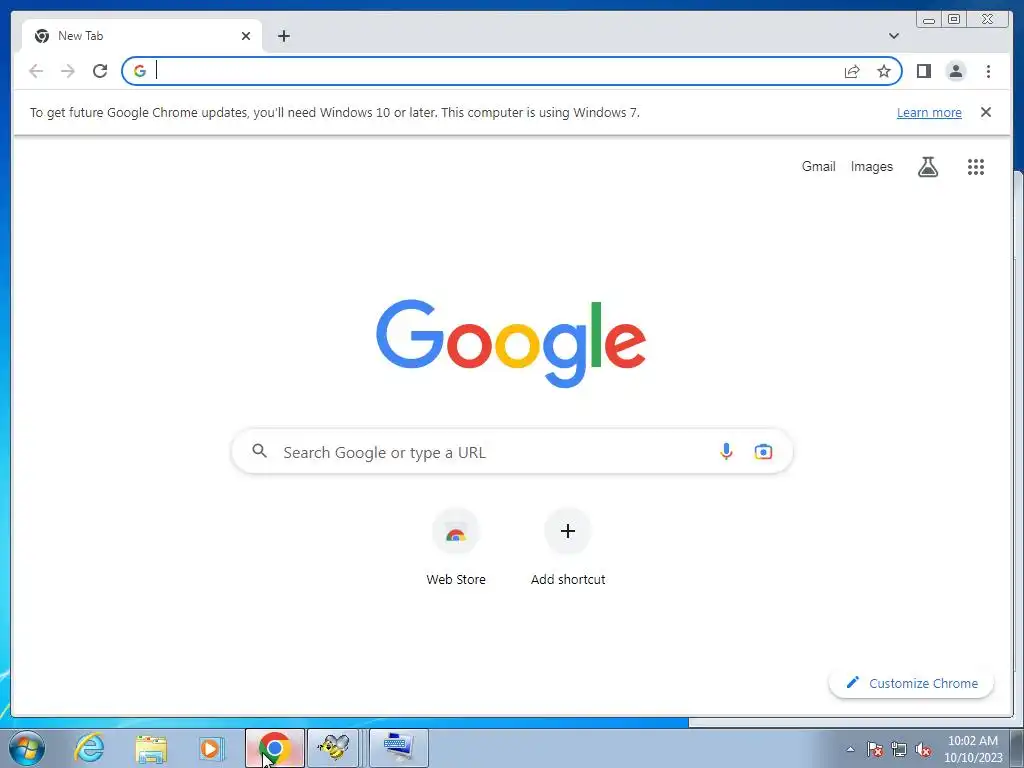Open the Action Center flag icon
1024x768 pixels.
(875, 750)
